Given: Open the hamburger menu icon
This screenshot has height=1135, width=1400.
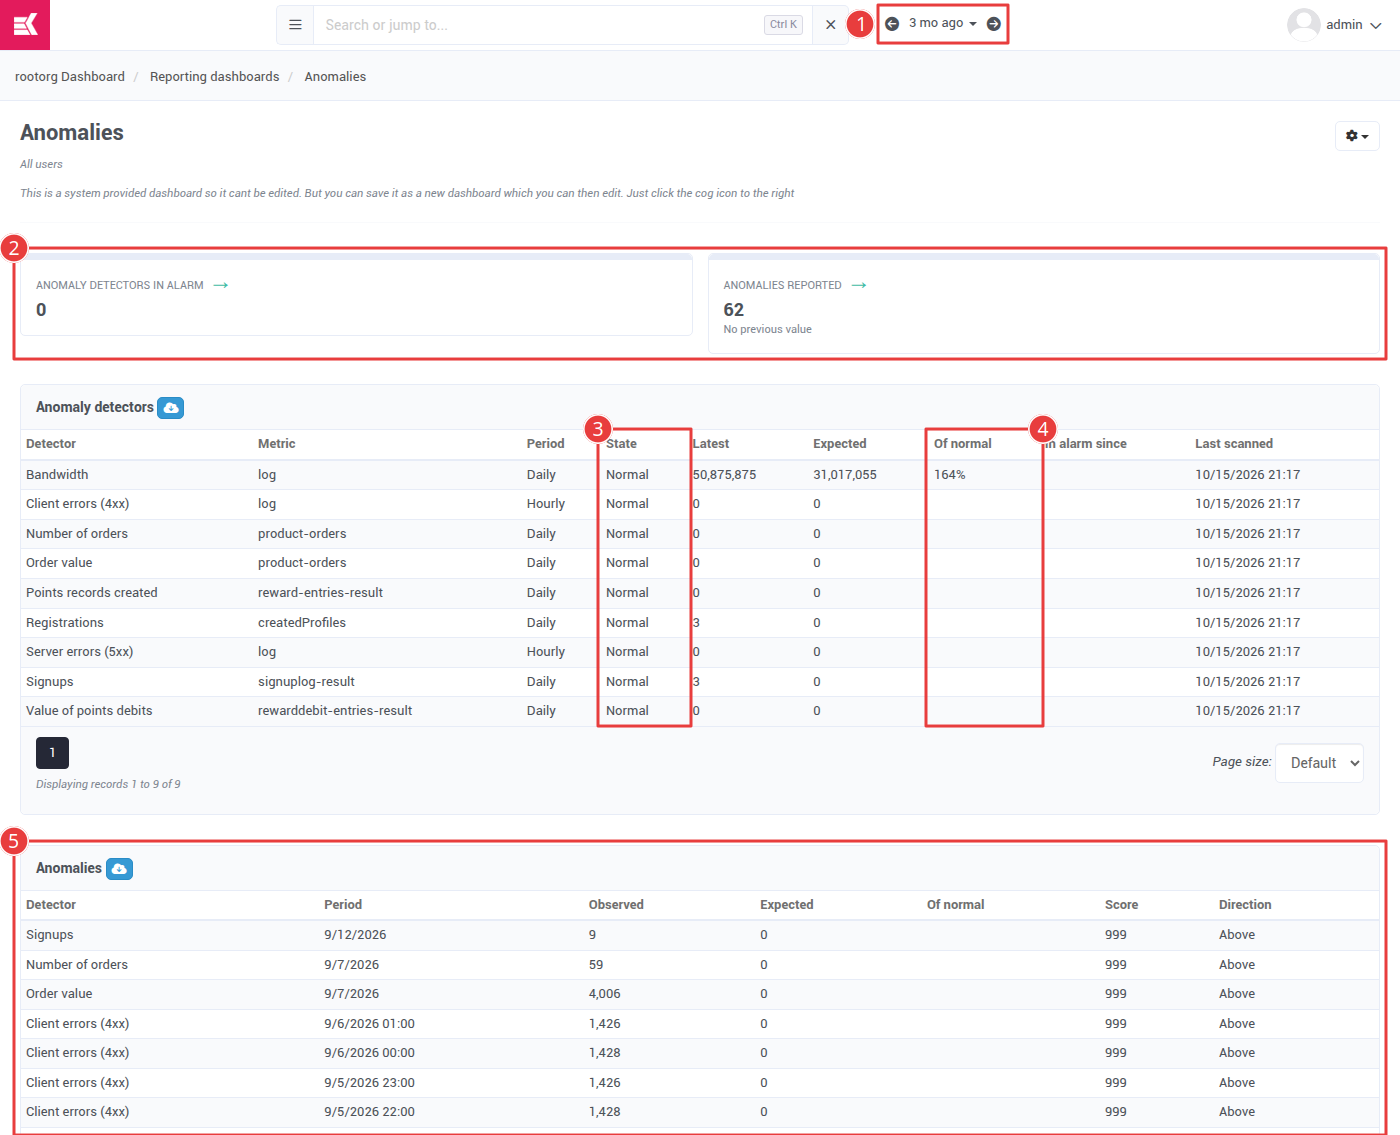Looking at the screenshot, I should [x=295, y=25].
